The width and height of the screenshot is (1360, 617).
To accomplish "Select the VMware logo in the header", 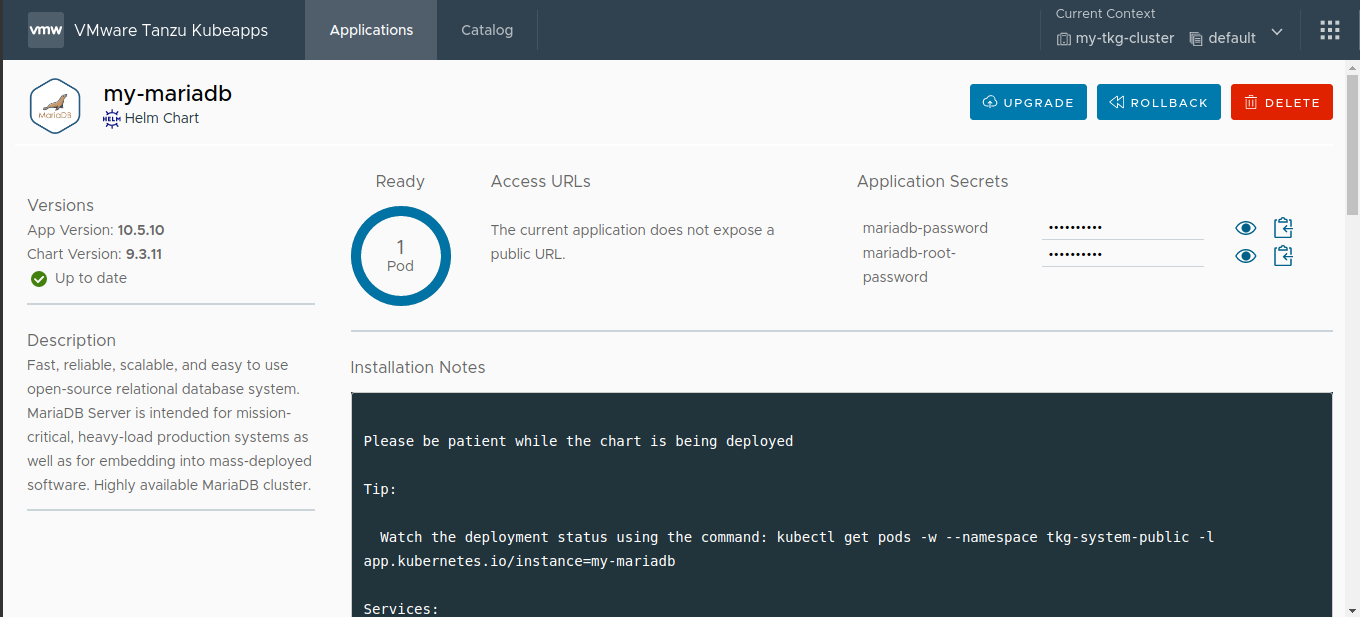I will 45,29.
